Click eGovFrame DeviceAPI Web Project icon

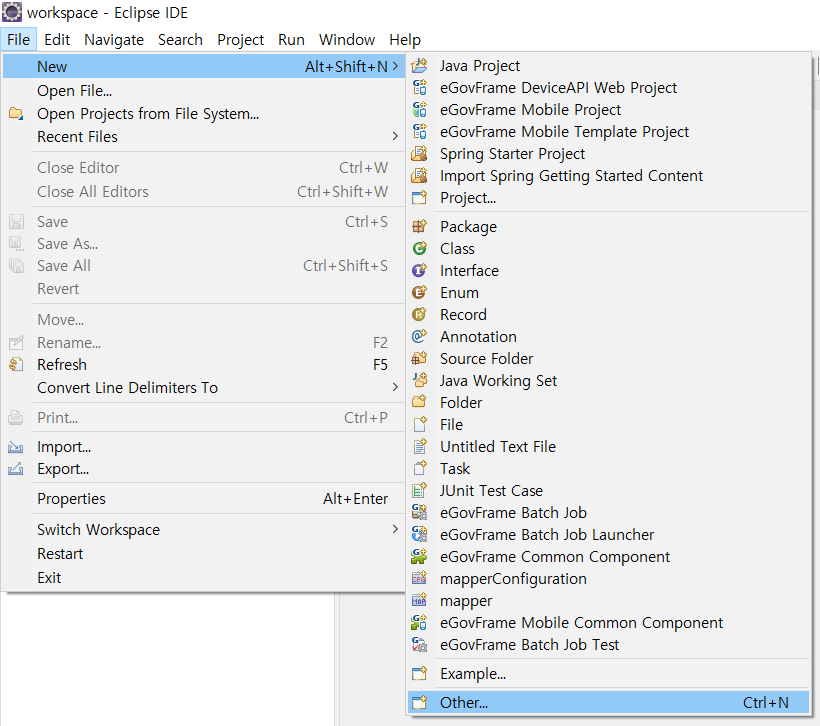419,88
